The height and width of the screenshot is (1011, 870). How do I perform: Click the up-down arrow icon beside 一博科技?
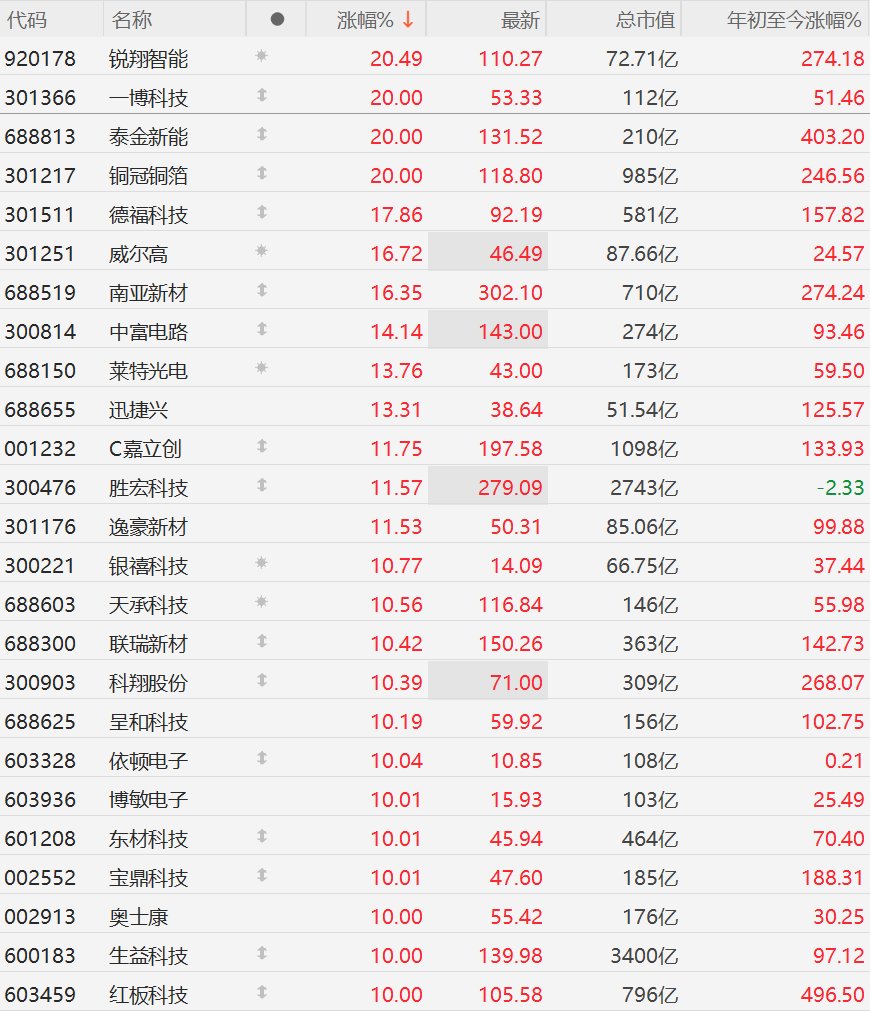pos(261,95)
